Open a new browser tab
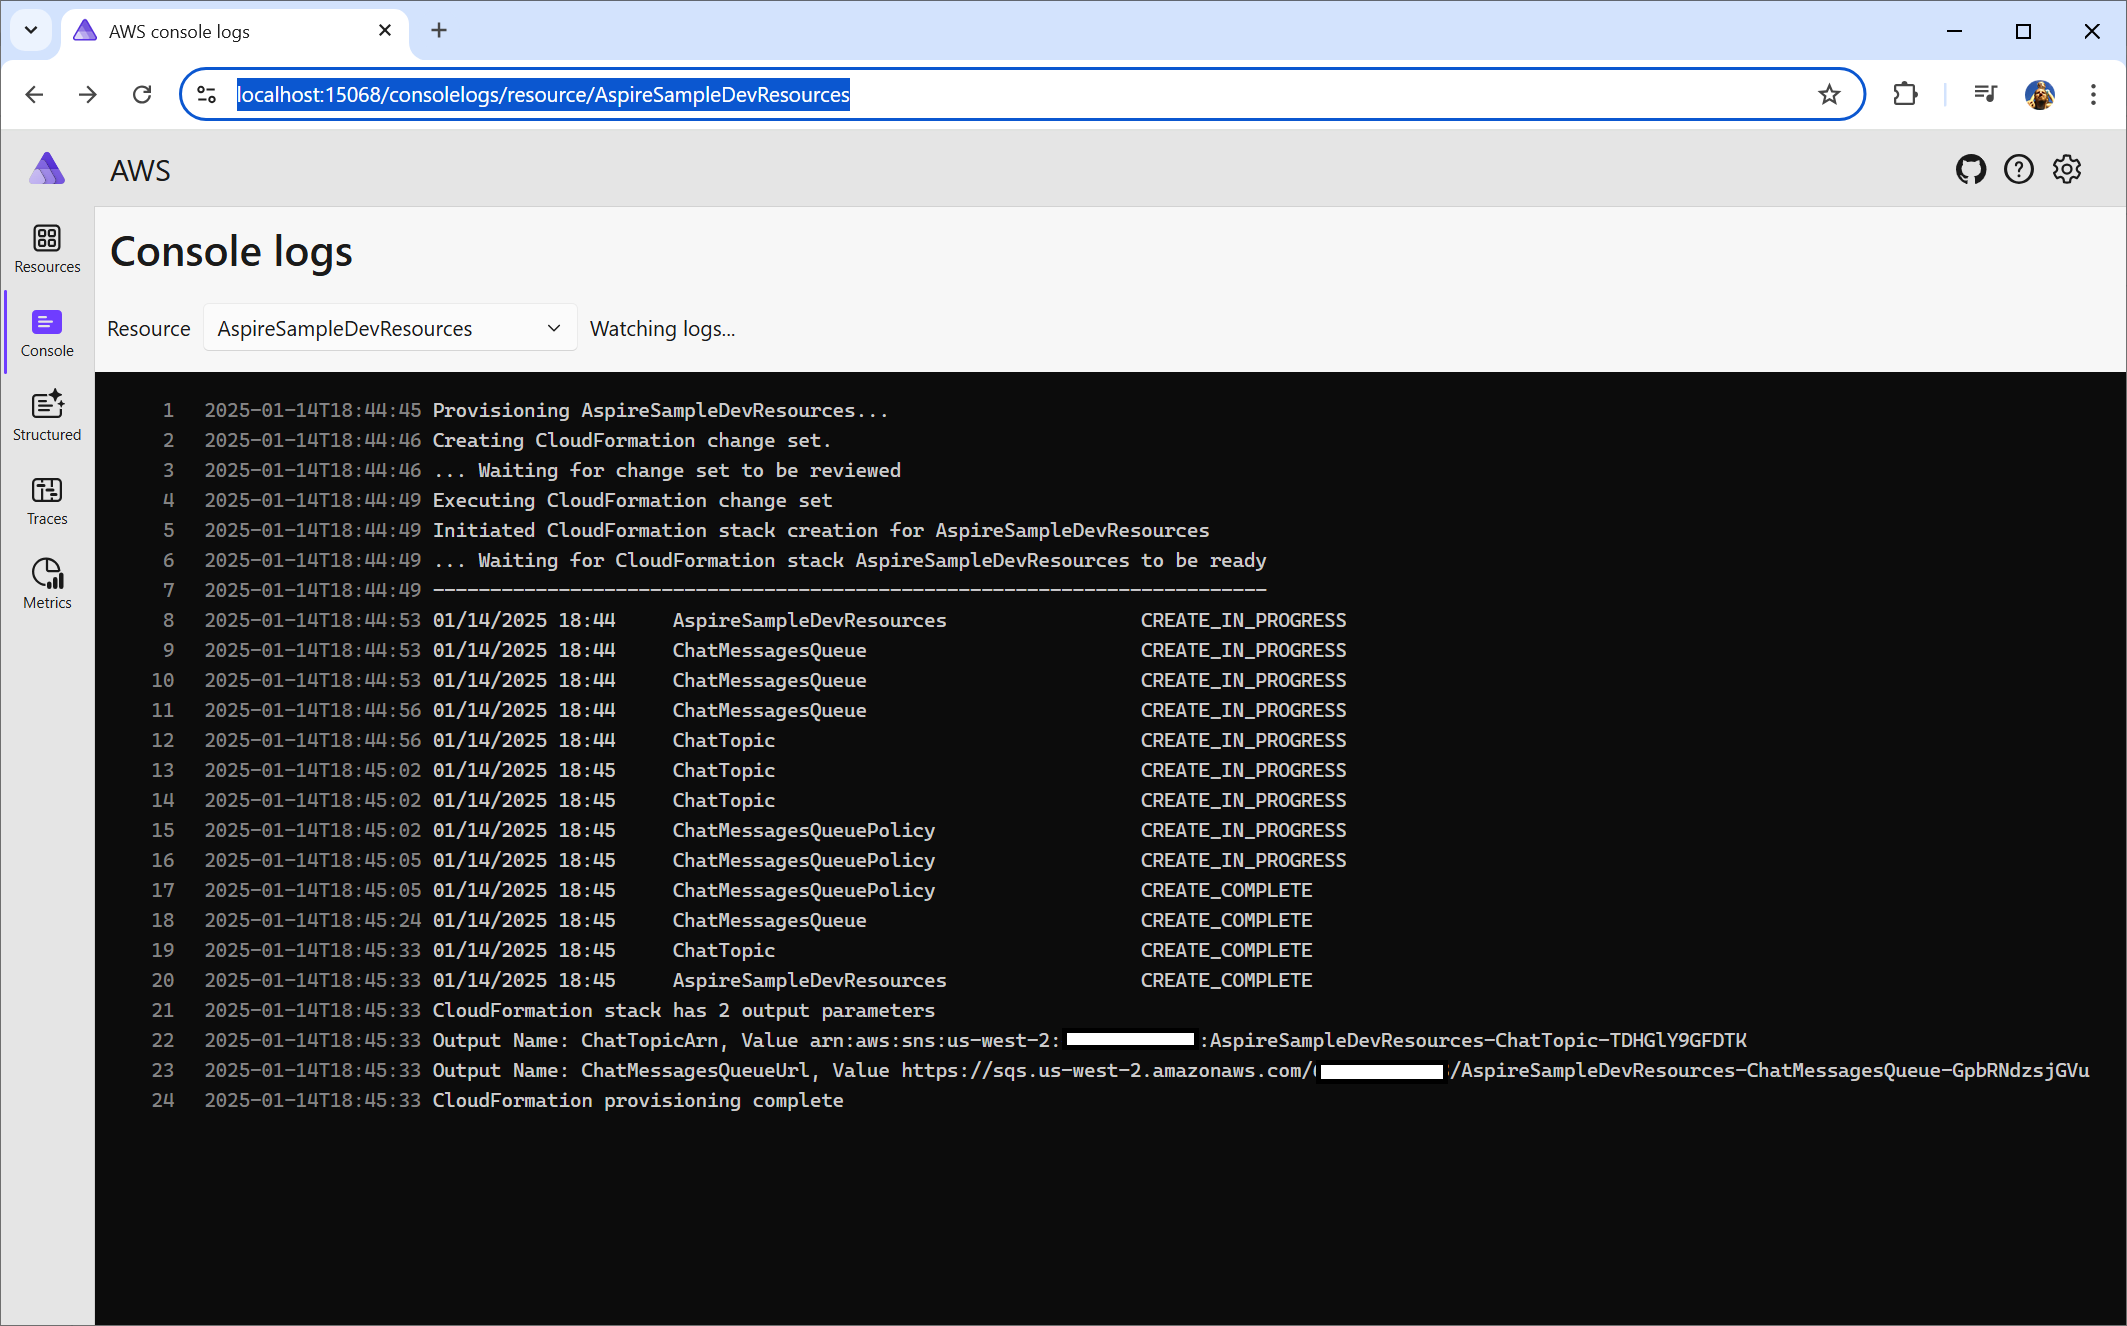The height and width of the screenshot is (1326, 2127). pos(438,30)
